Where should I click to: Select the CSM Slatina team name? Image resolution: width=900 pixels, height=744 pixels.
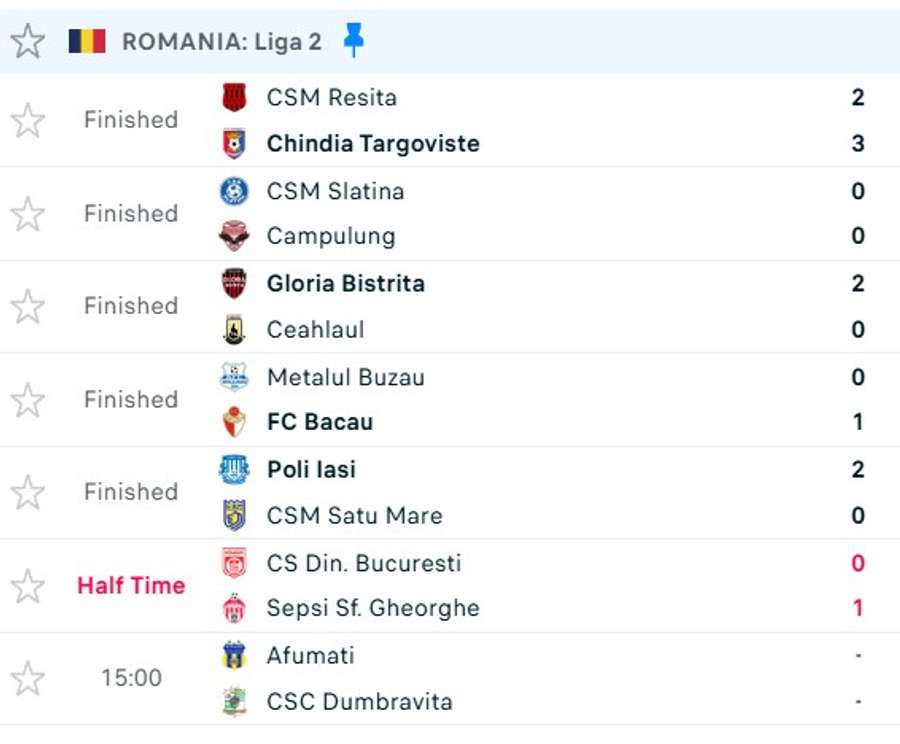[335, 191]
